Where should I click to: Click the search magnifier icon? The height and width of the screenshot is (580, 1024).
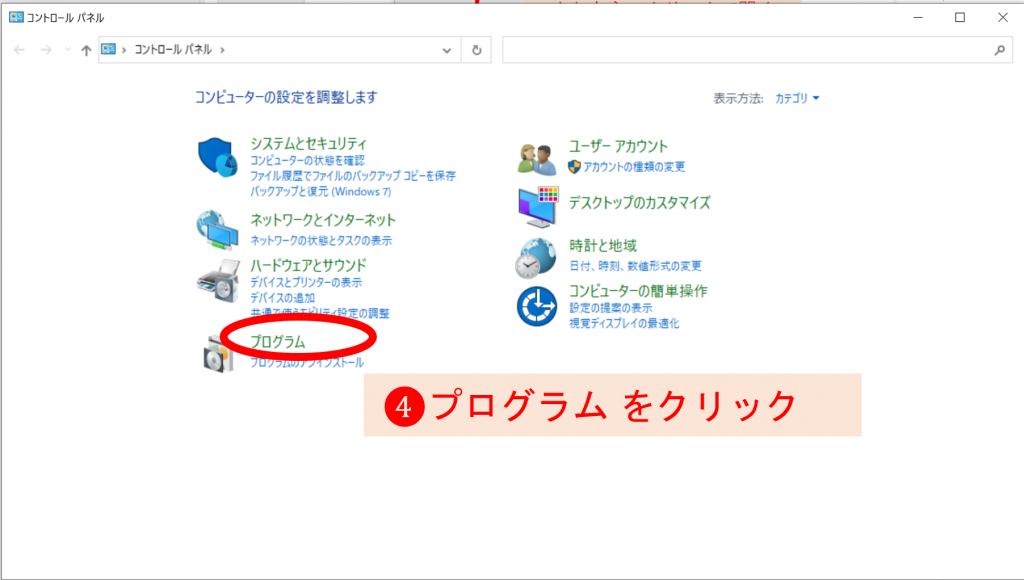(999, 50)
